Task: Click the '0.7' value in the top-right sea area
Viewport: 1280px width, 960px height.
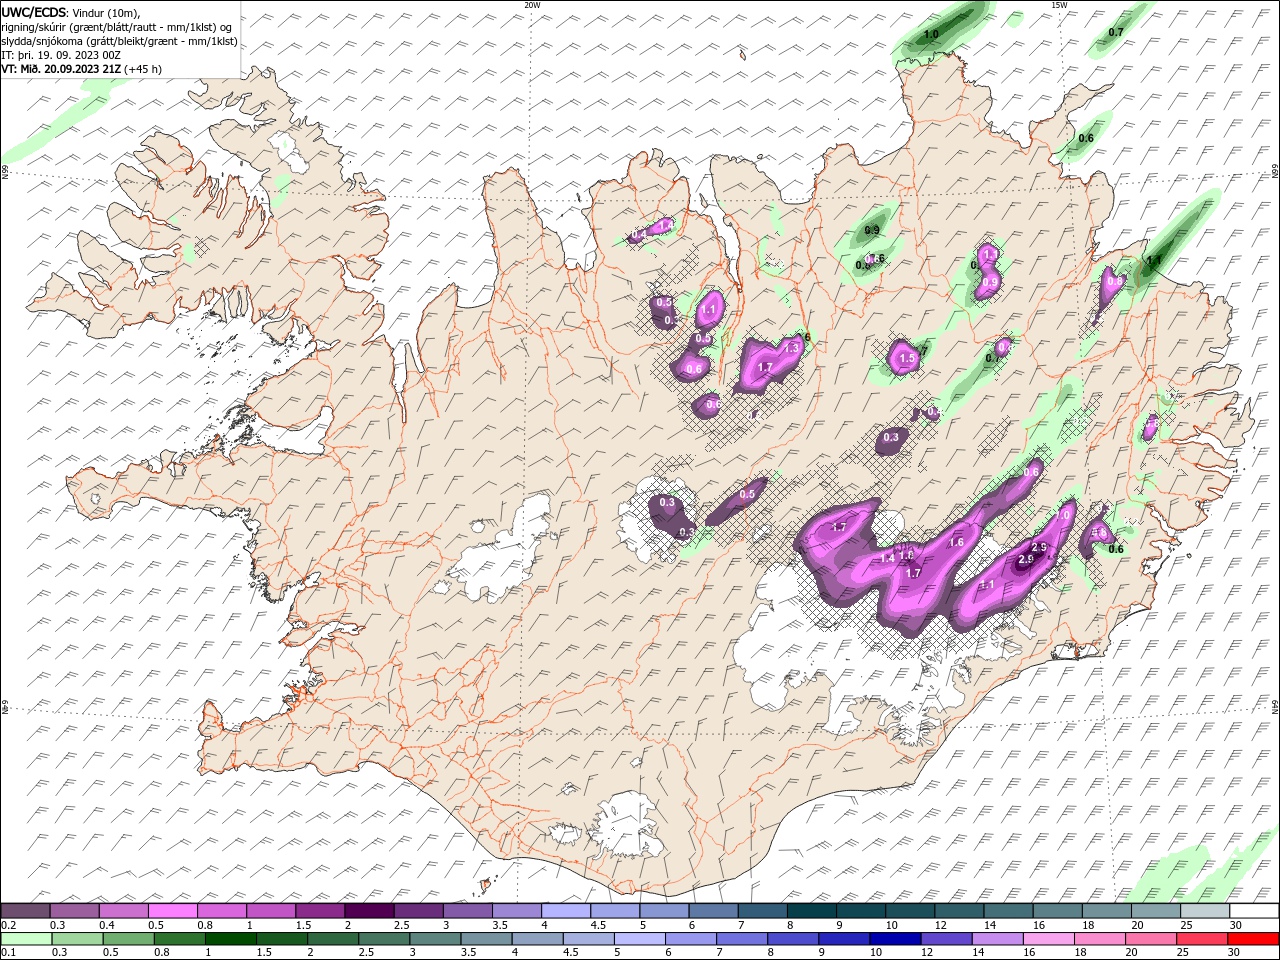Action: (1116, 32)
